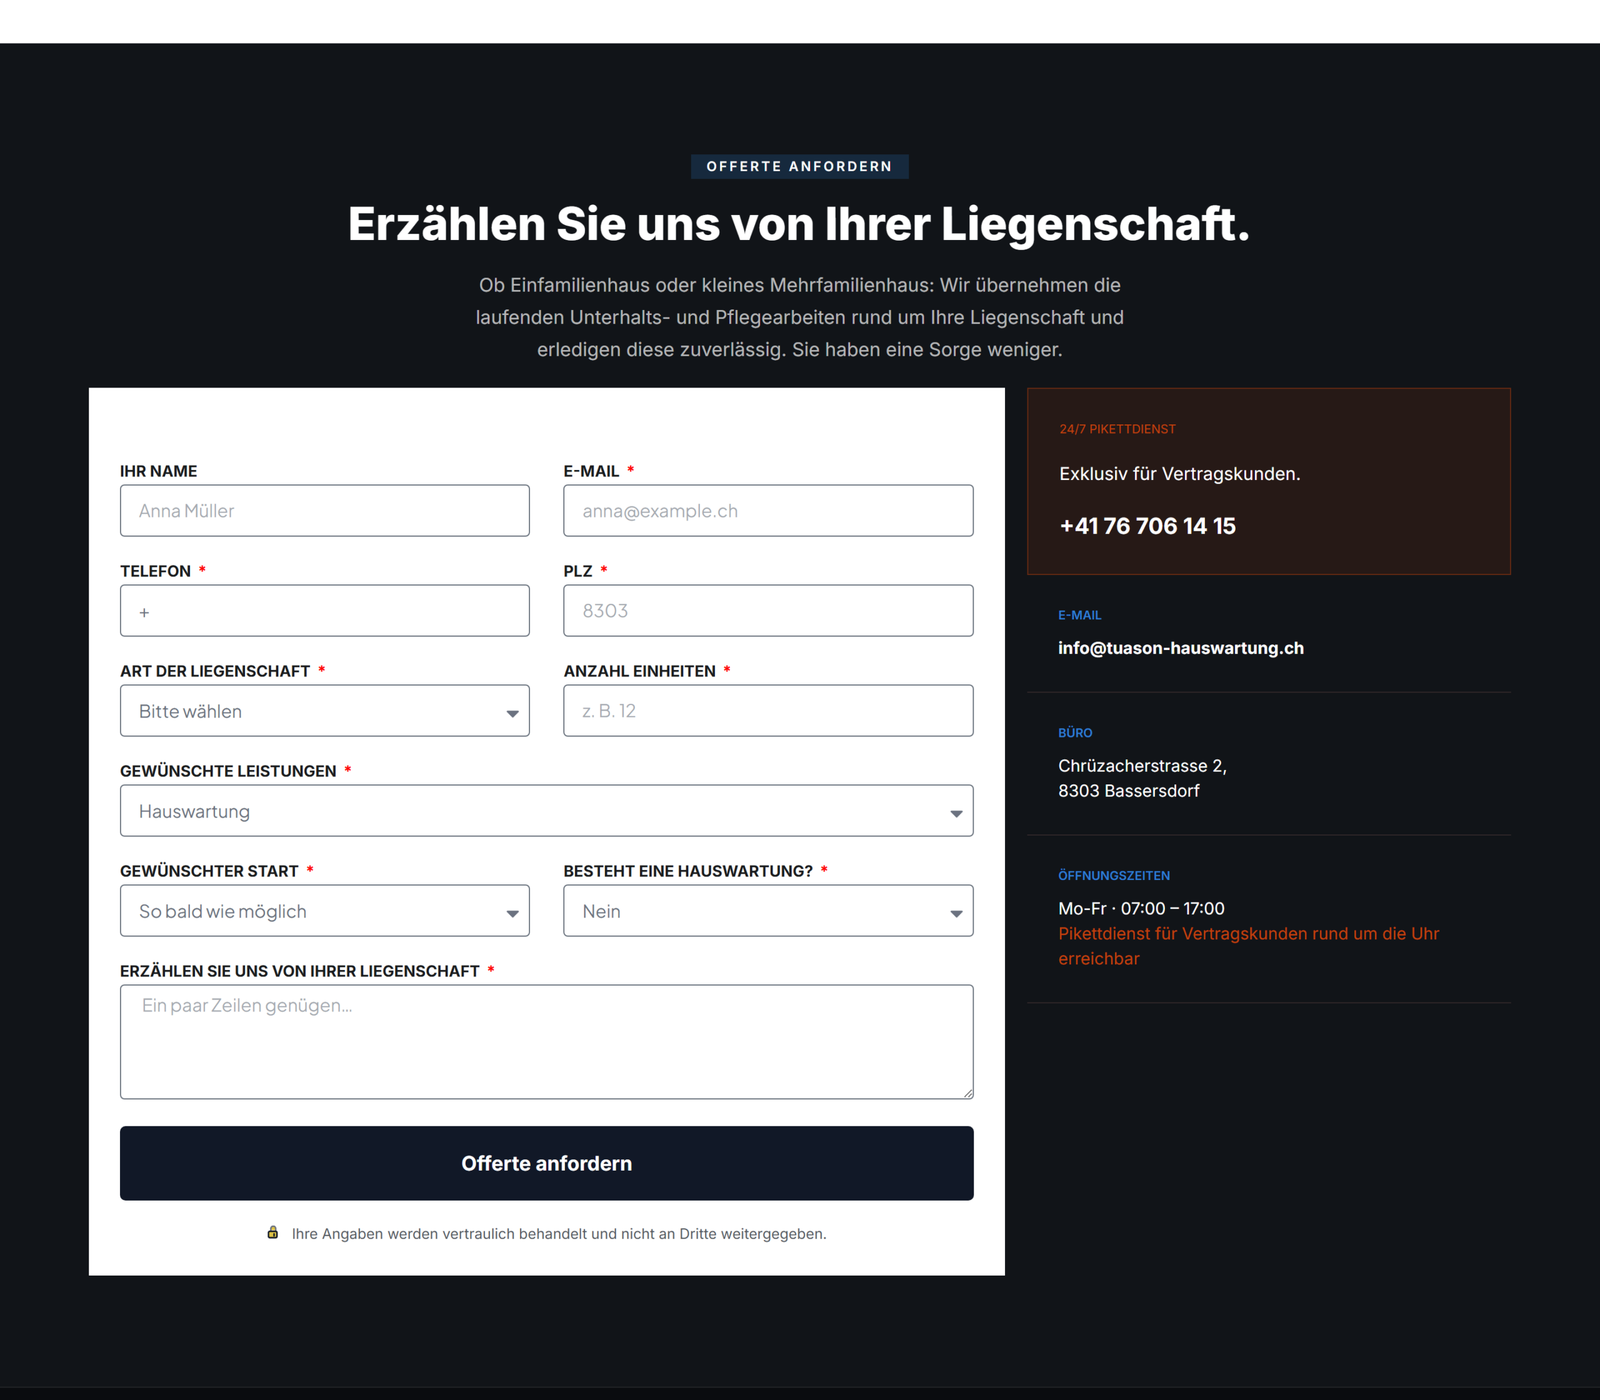Image resolution: width=1600 pixels, height=1400 pixels.
Task: Call the phone number +41 76 706 14 15
Action: click(1147, 526)
